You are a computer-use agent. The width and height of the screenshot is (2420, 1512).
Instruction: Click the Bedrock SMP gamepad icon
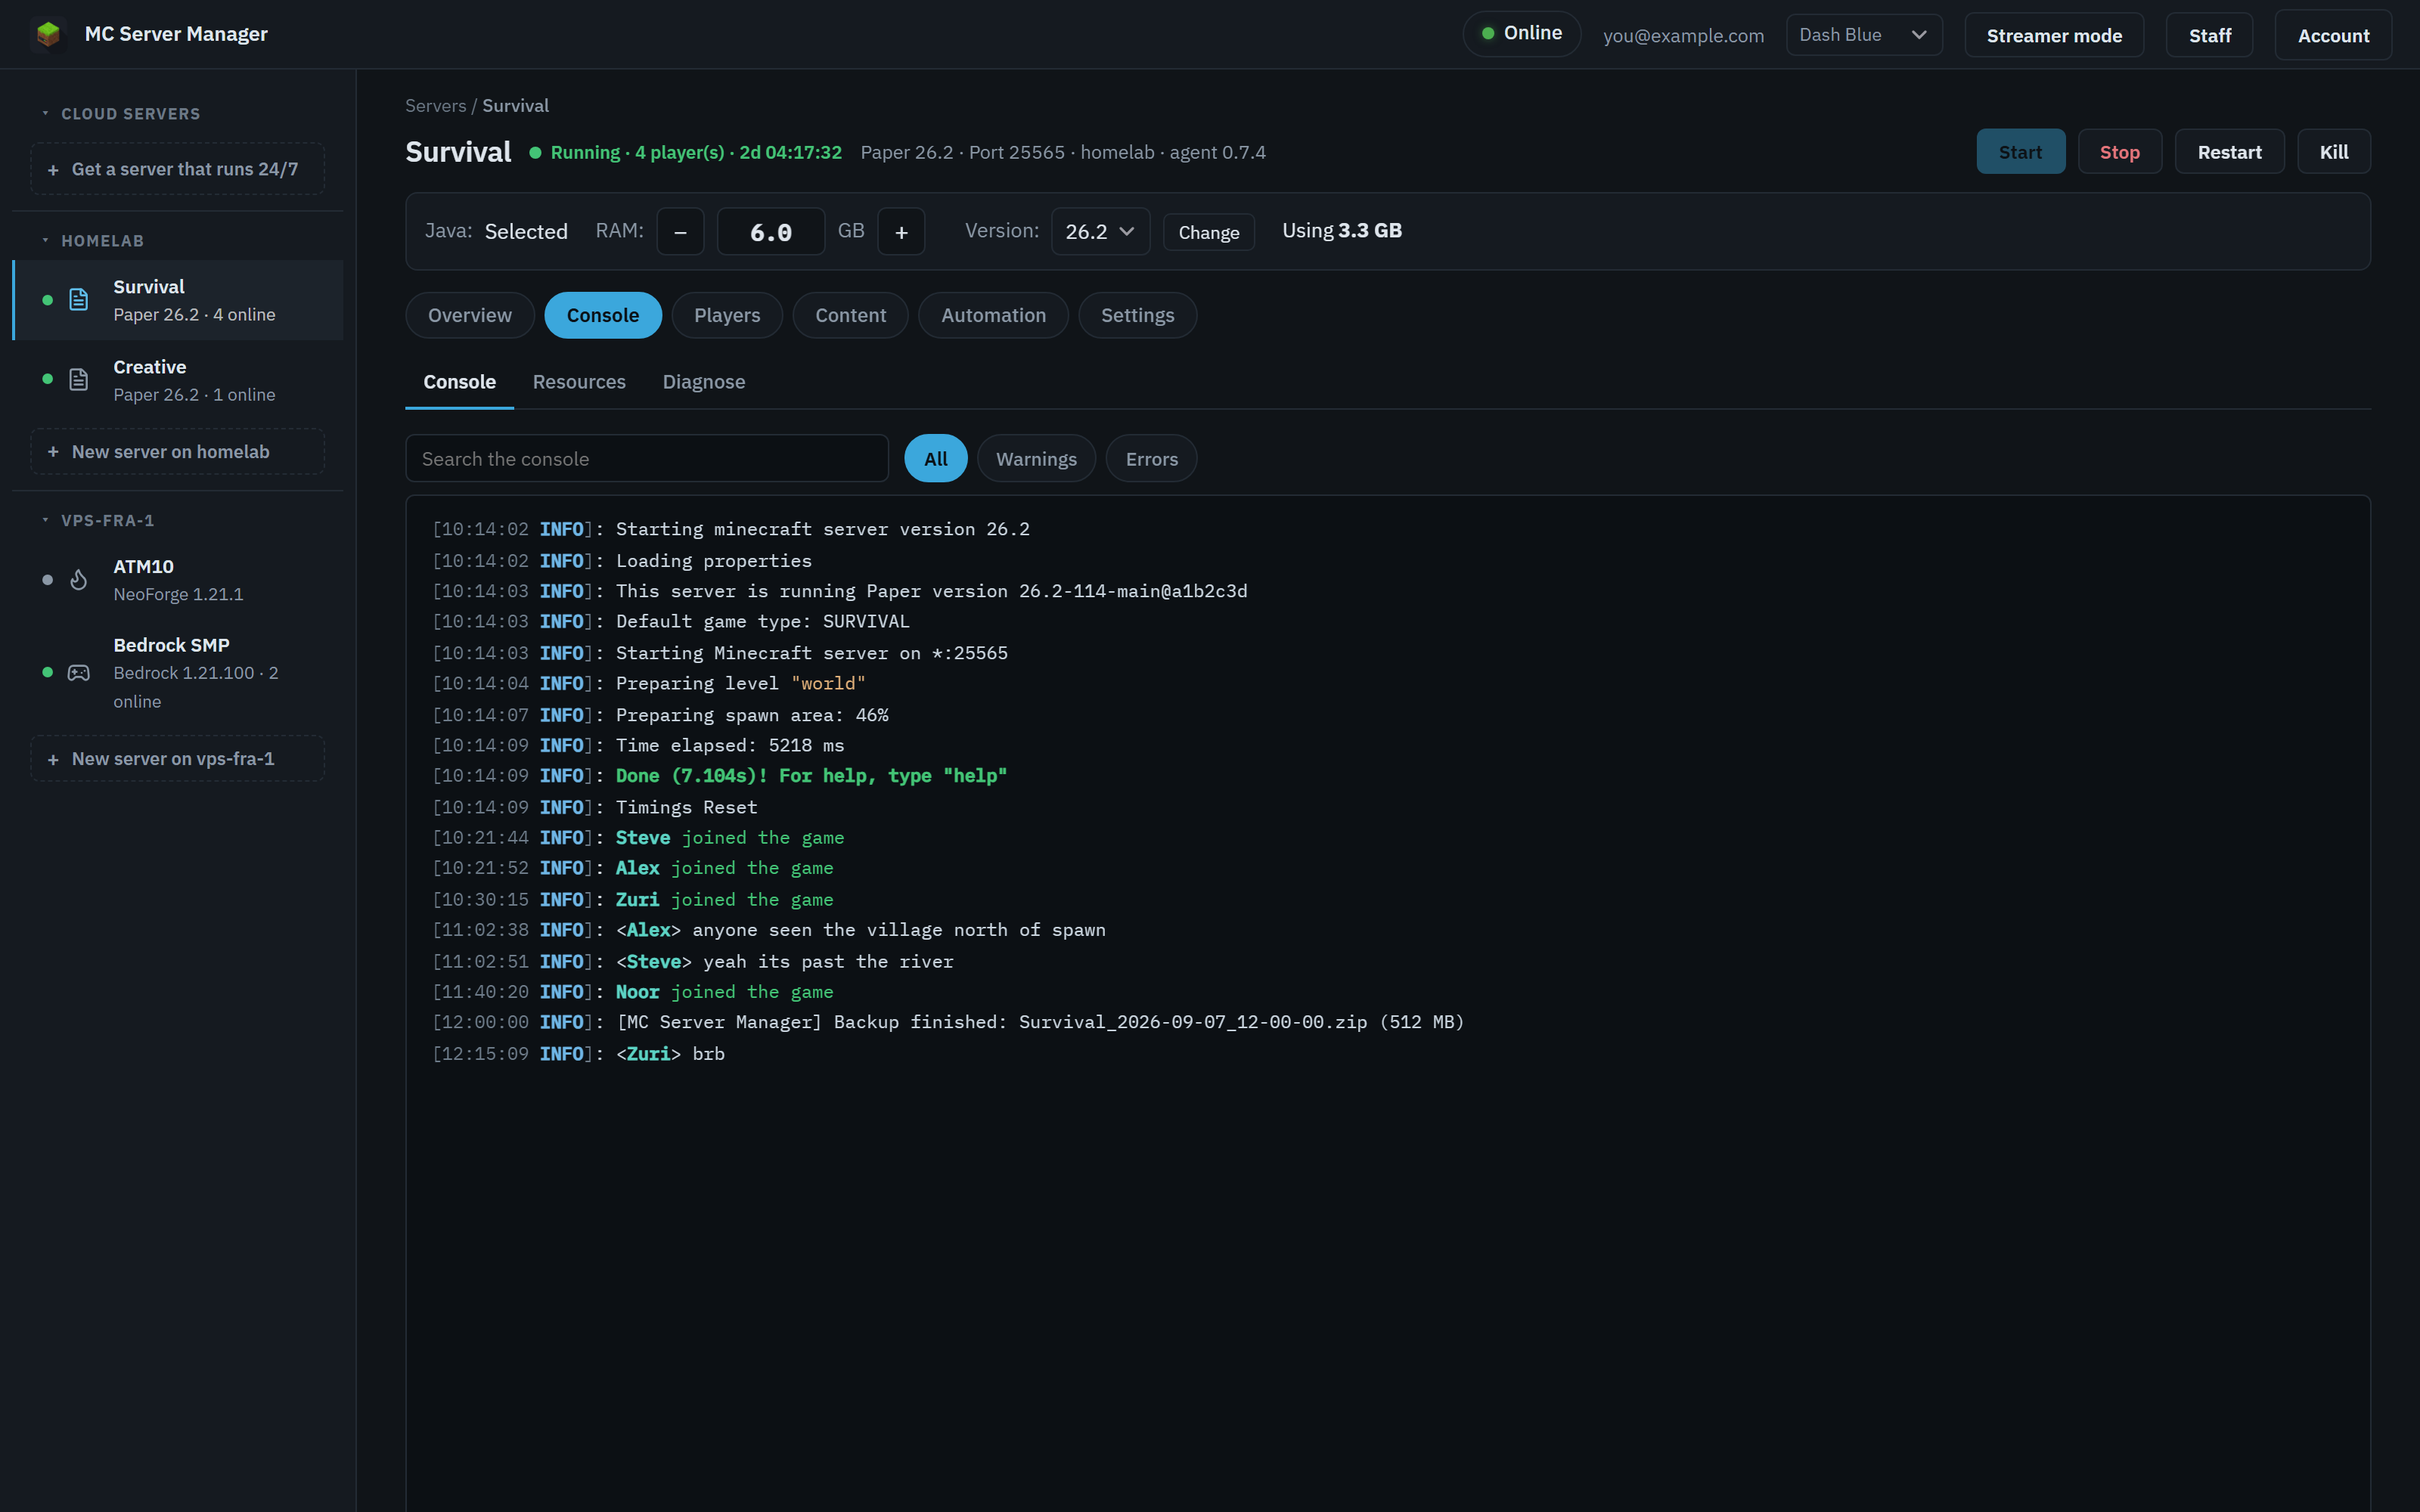78,673
